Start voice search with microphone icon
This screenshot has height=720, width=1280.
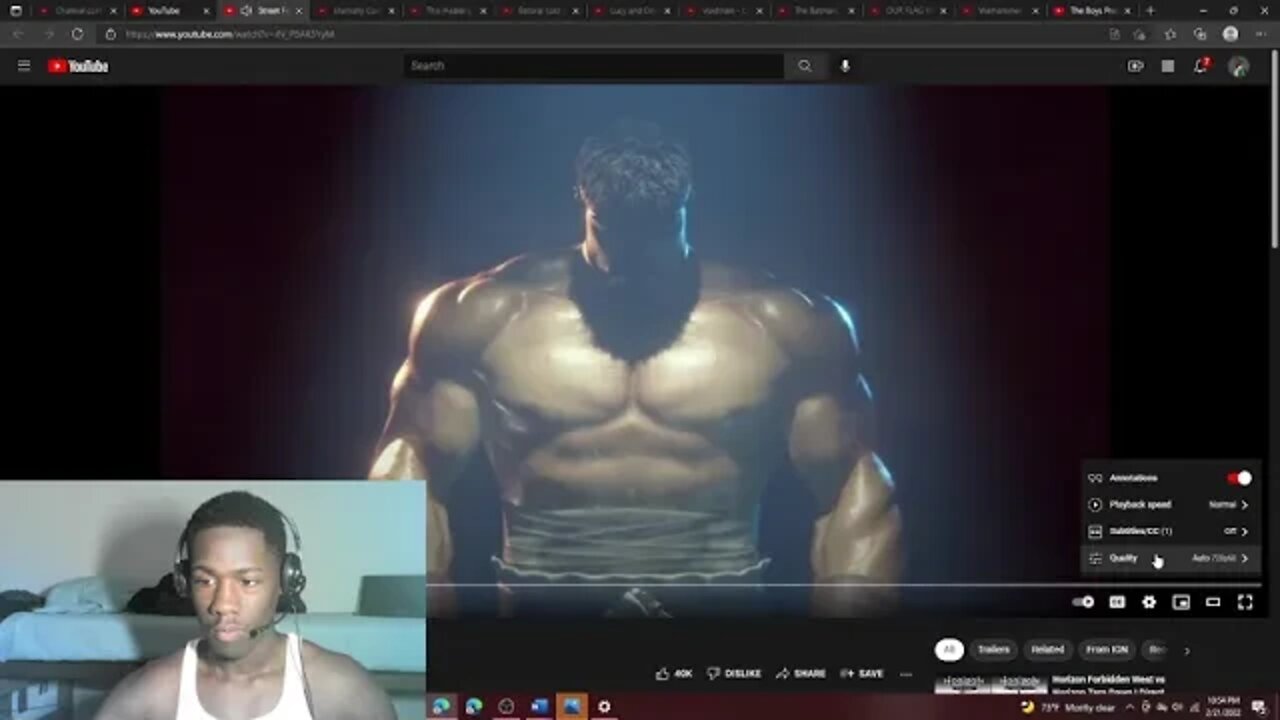click(x=845, y=66)
